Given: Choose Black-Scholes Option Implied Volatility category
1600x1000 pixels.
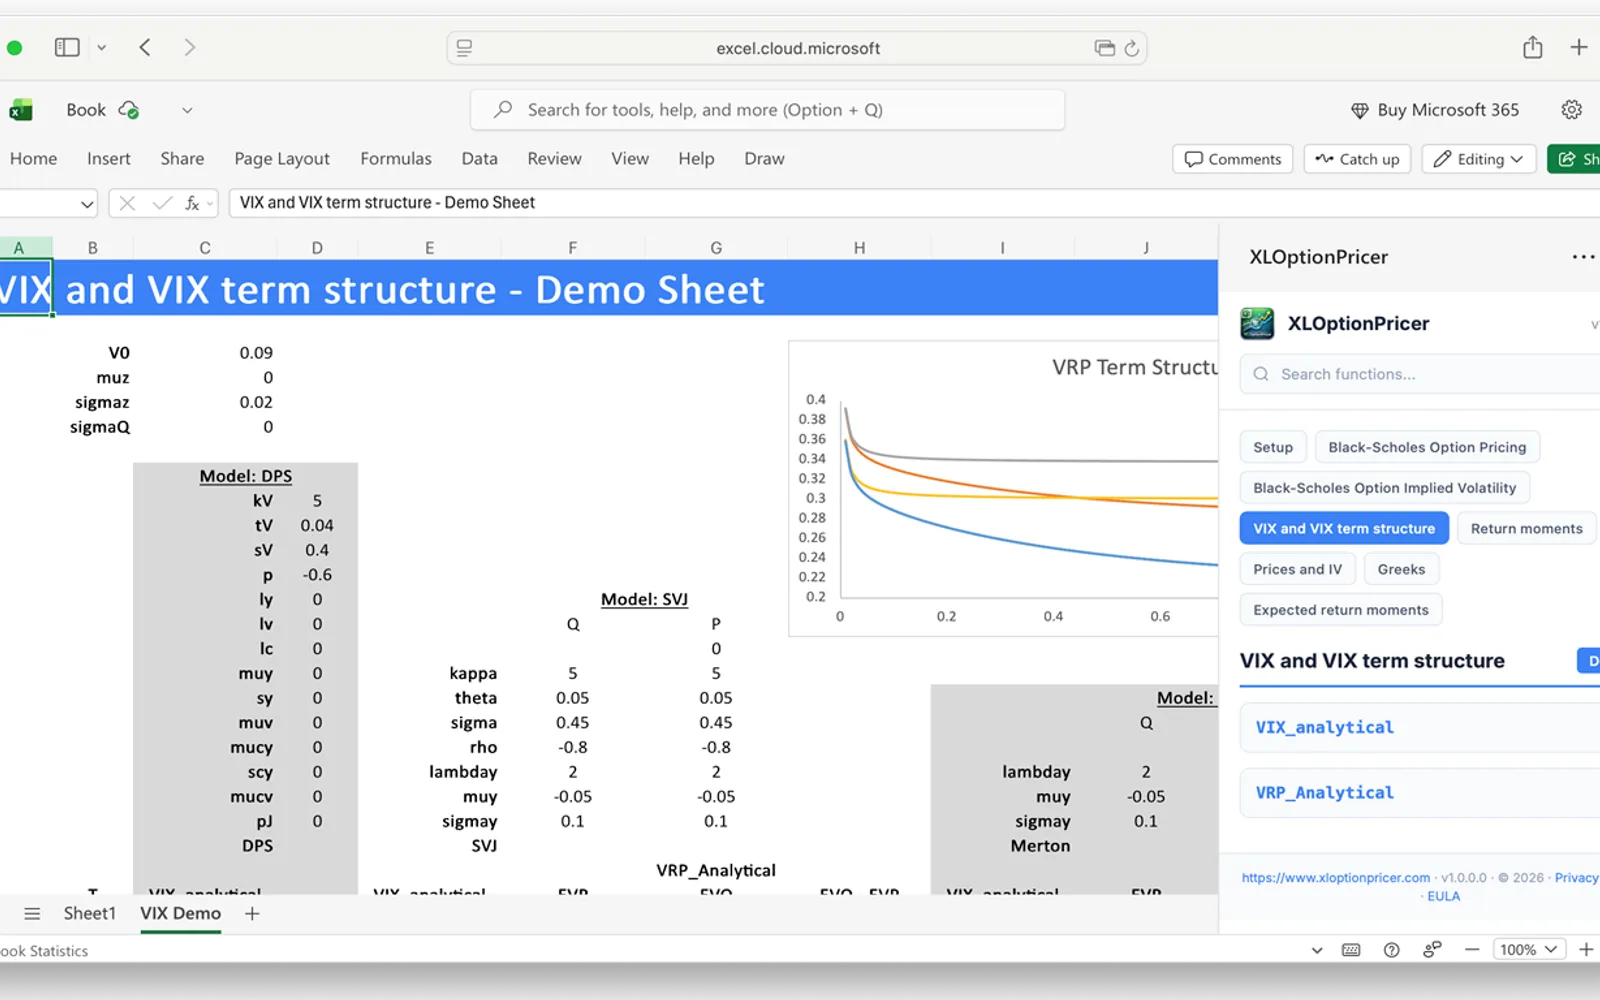Looking at the screenshot, I should (x=1384, y=488).
